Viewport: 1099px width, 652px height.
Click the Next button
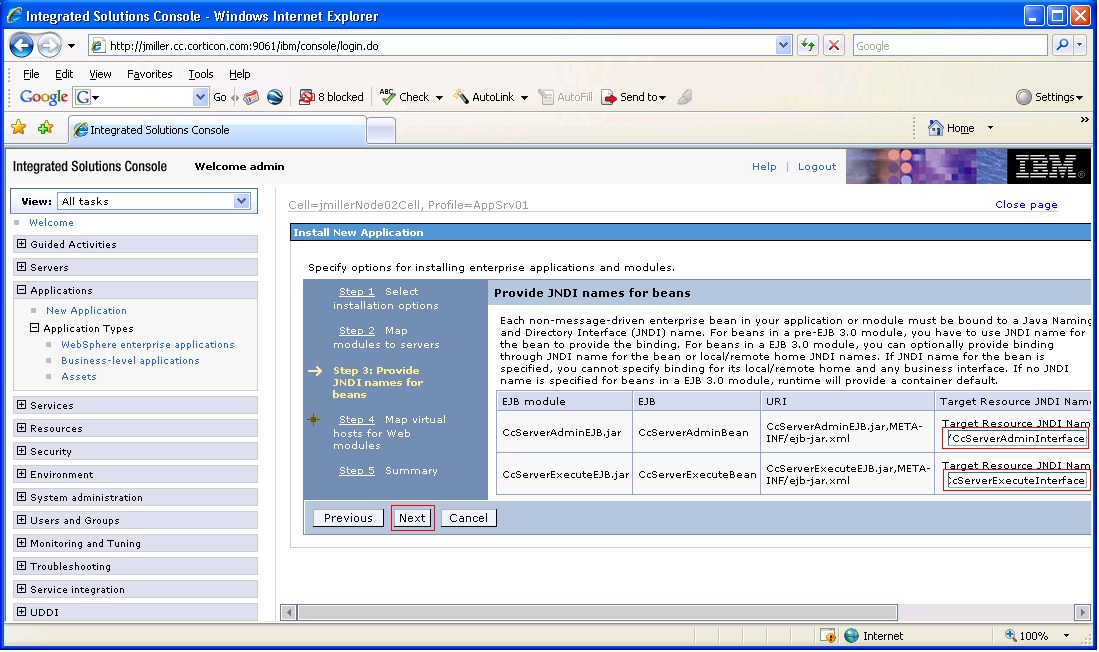tap(412, 518)
